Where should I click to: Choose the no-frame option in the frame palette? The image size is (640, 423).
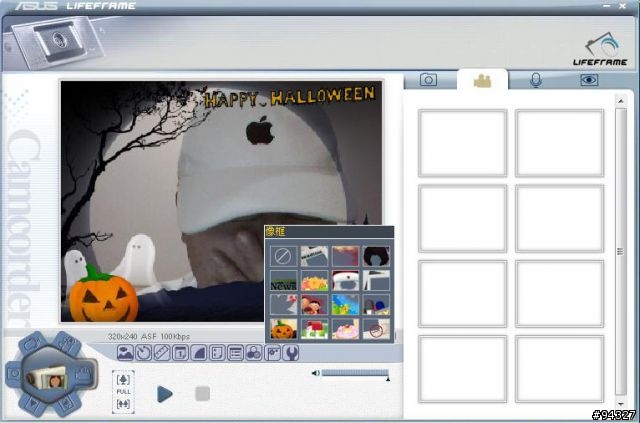click(x=283, y=256)
